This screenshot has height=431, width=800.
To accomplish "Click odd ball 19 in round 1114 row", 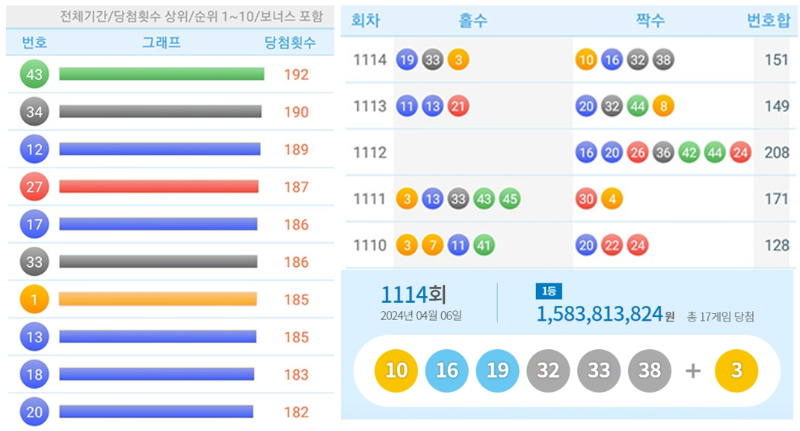I will pyautogui.click(x=407, y=60).
